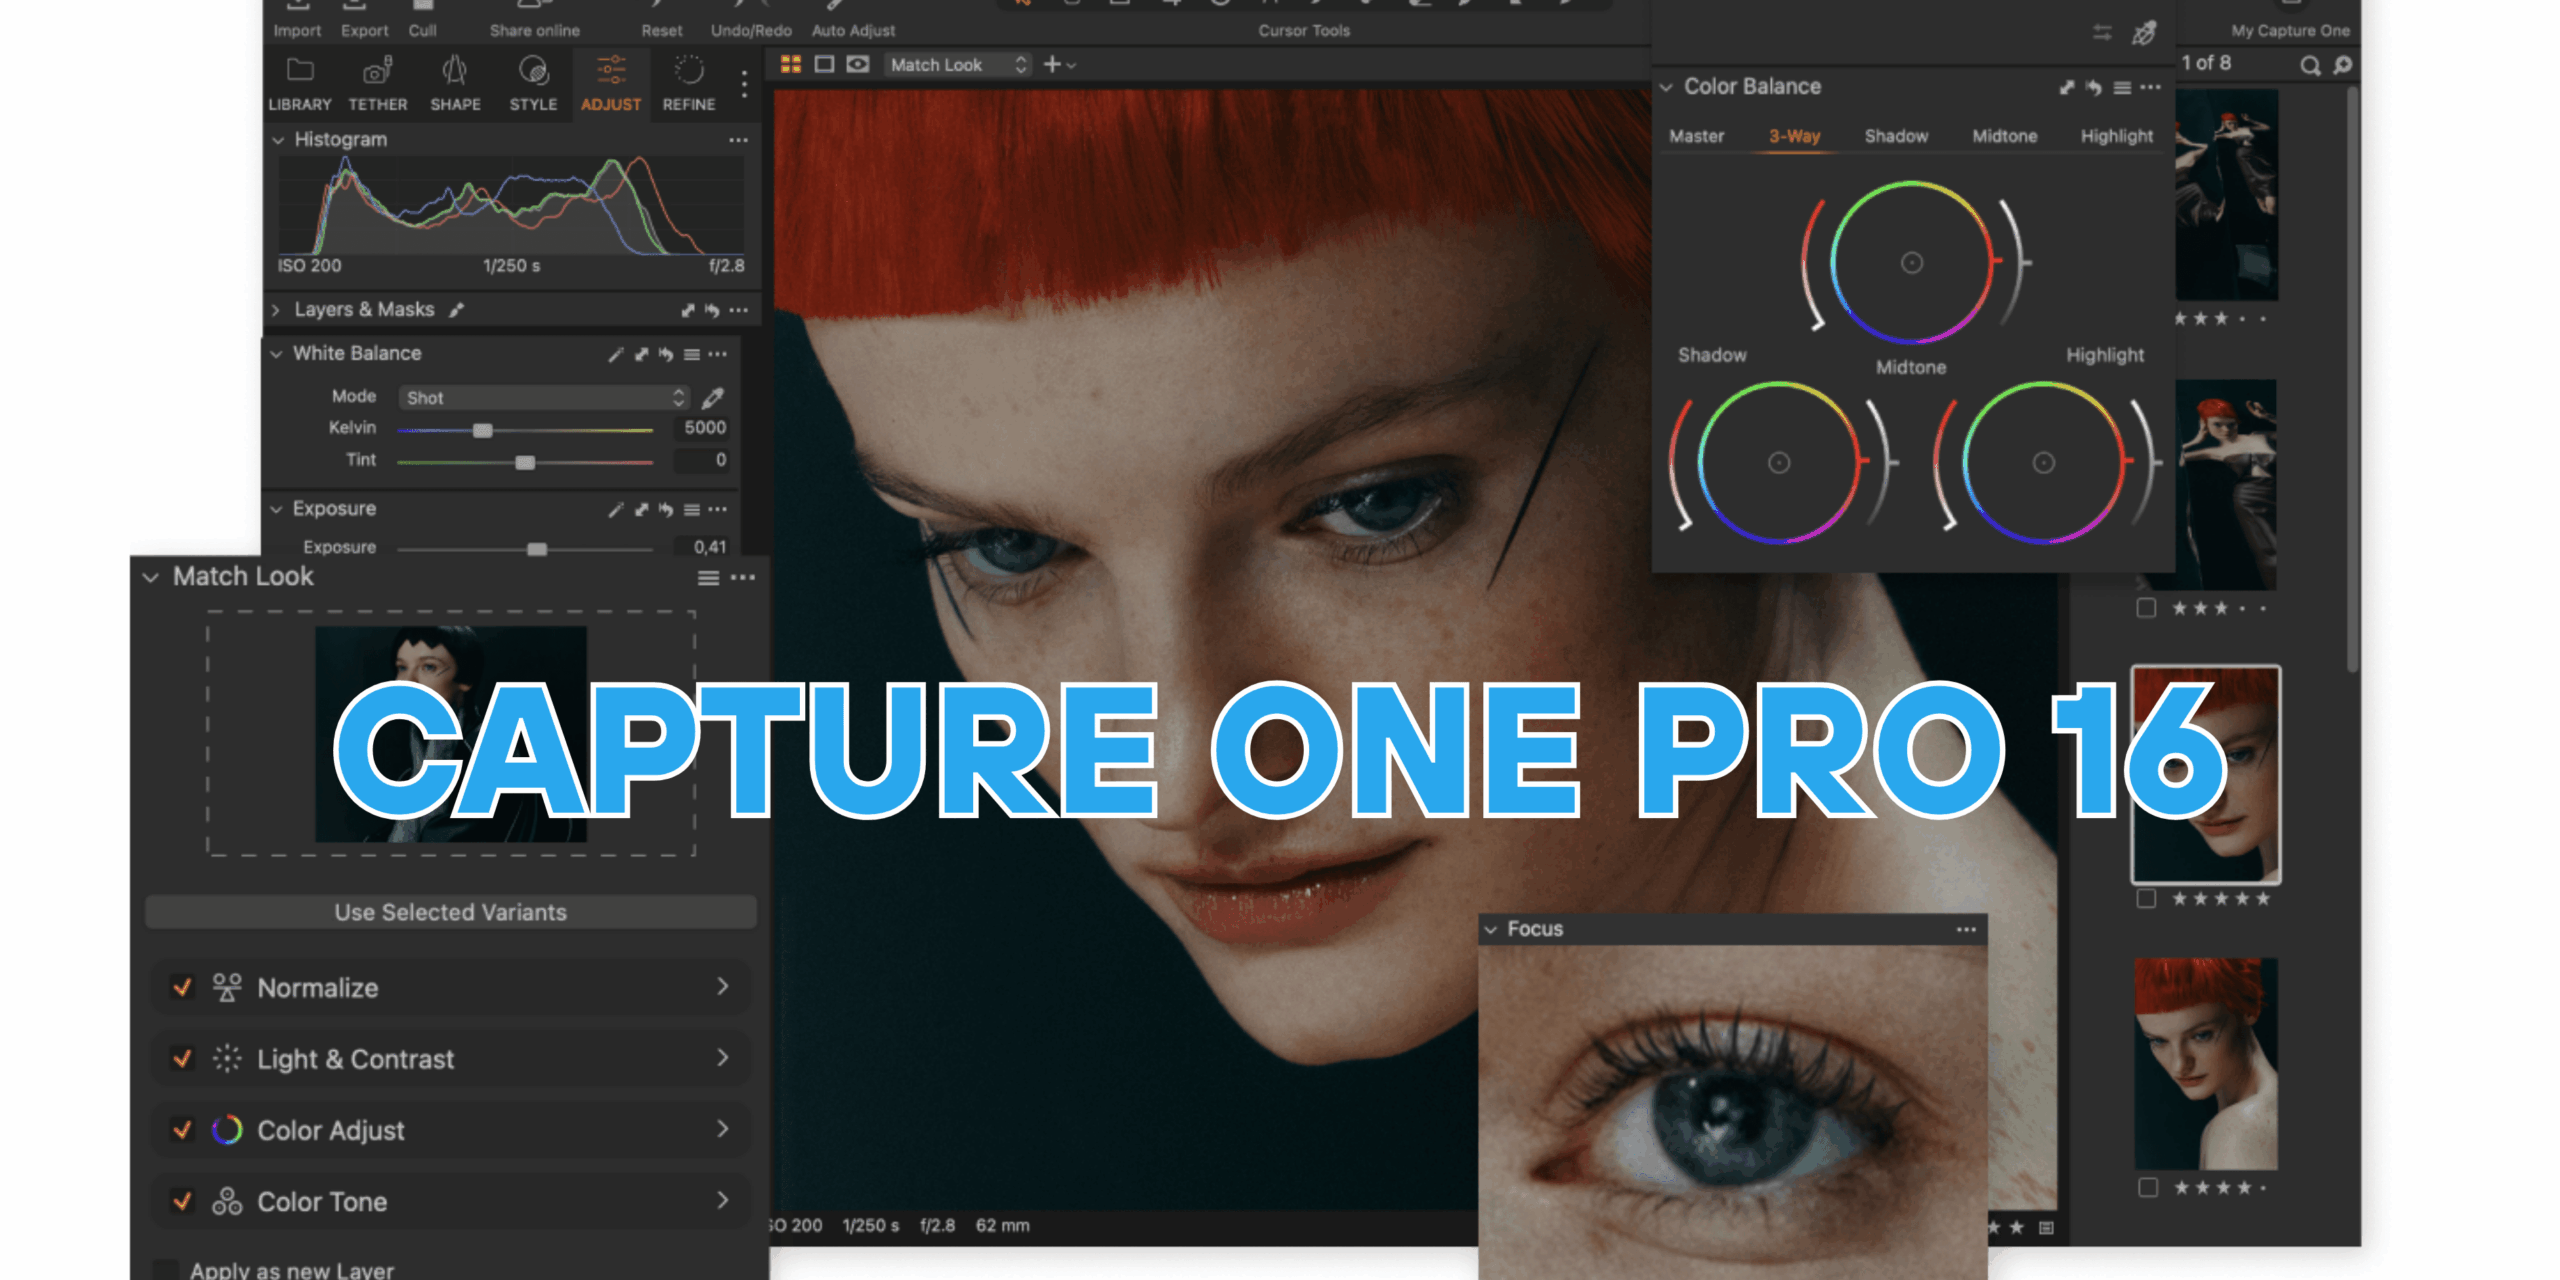
Task: Open Color Balance presets list icon
Action: coord(2122,88)
